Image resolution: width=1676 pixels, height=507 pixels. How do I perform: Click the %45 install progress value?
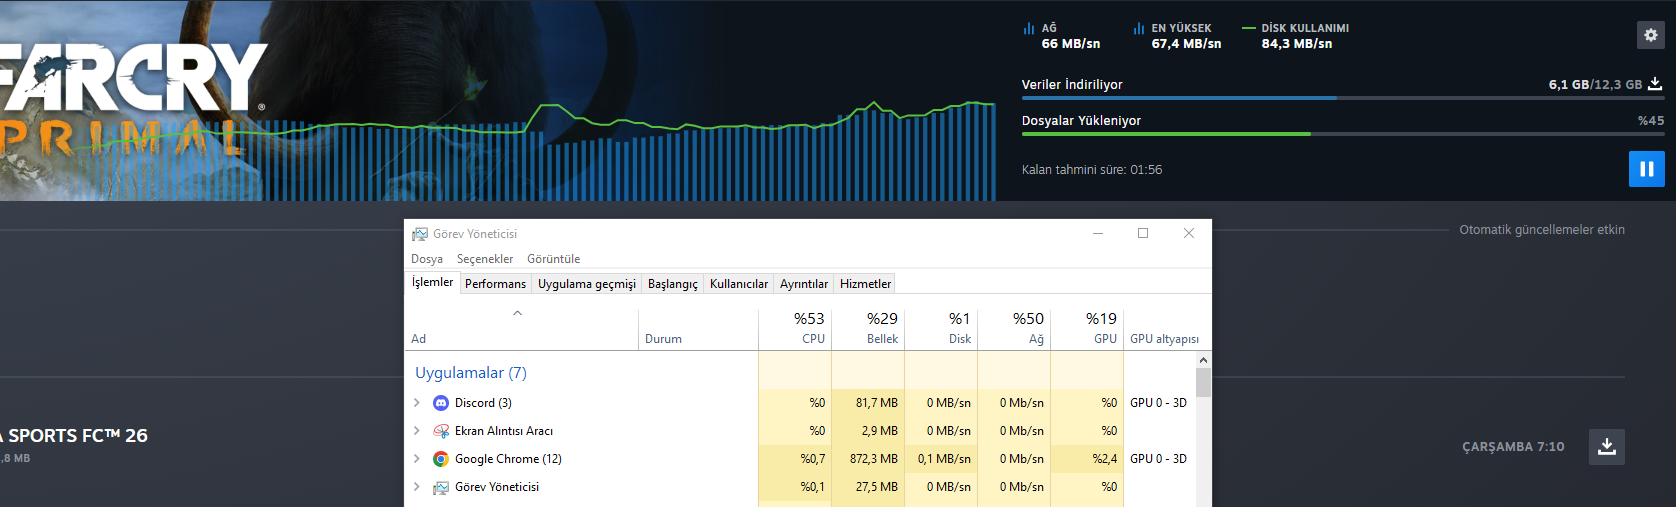pyautogui.click(x=1651, y=121)
